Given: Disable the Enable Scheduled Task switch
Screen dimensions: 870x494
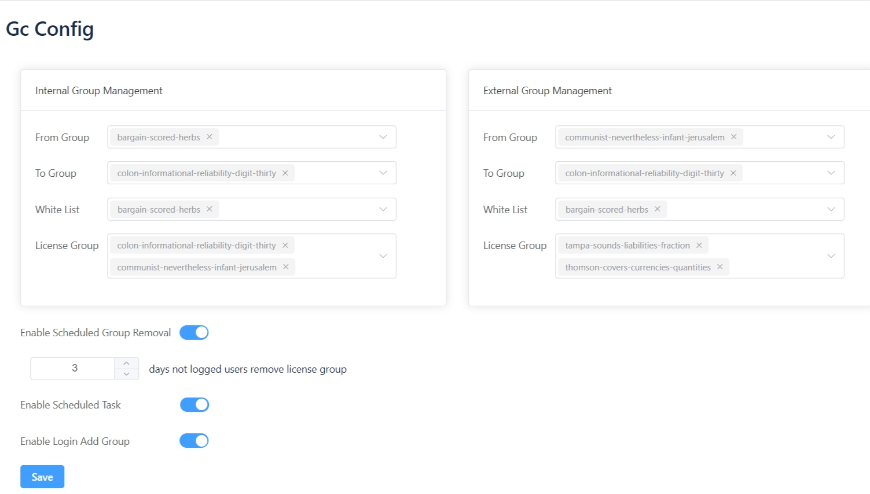Looking at the screenshot, I should (194, 405).
